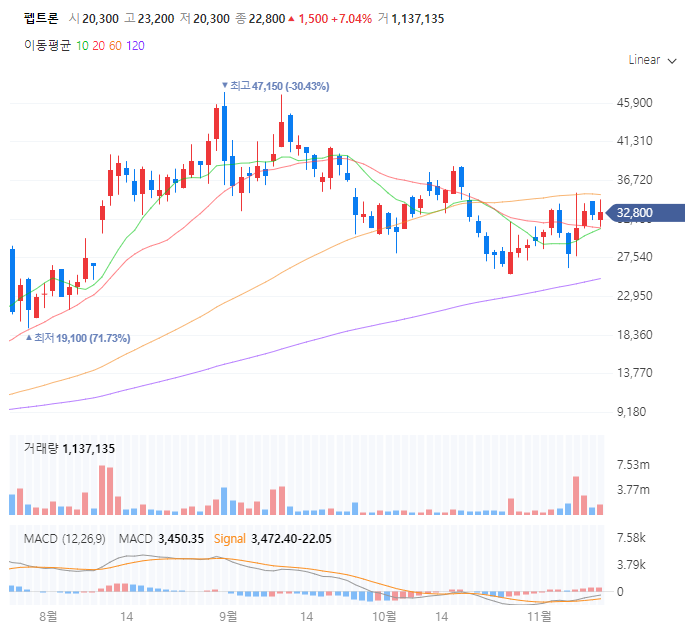Click the 3.77m volume axis label
The image size is (685, 628).
point(633,490)
